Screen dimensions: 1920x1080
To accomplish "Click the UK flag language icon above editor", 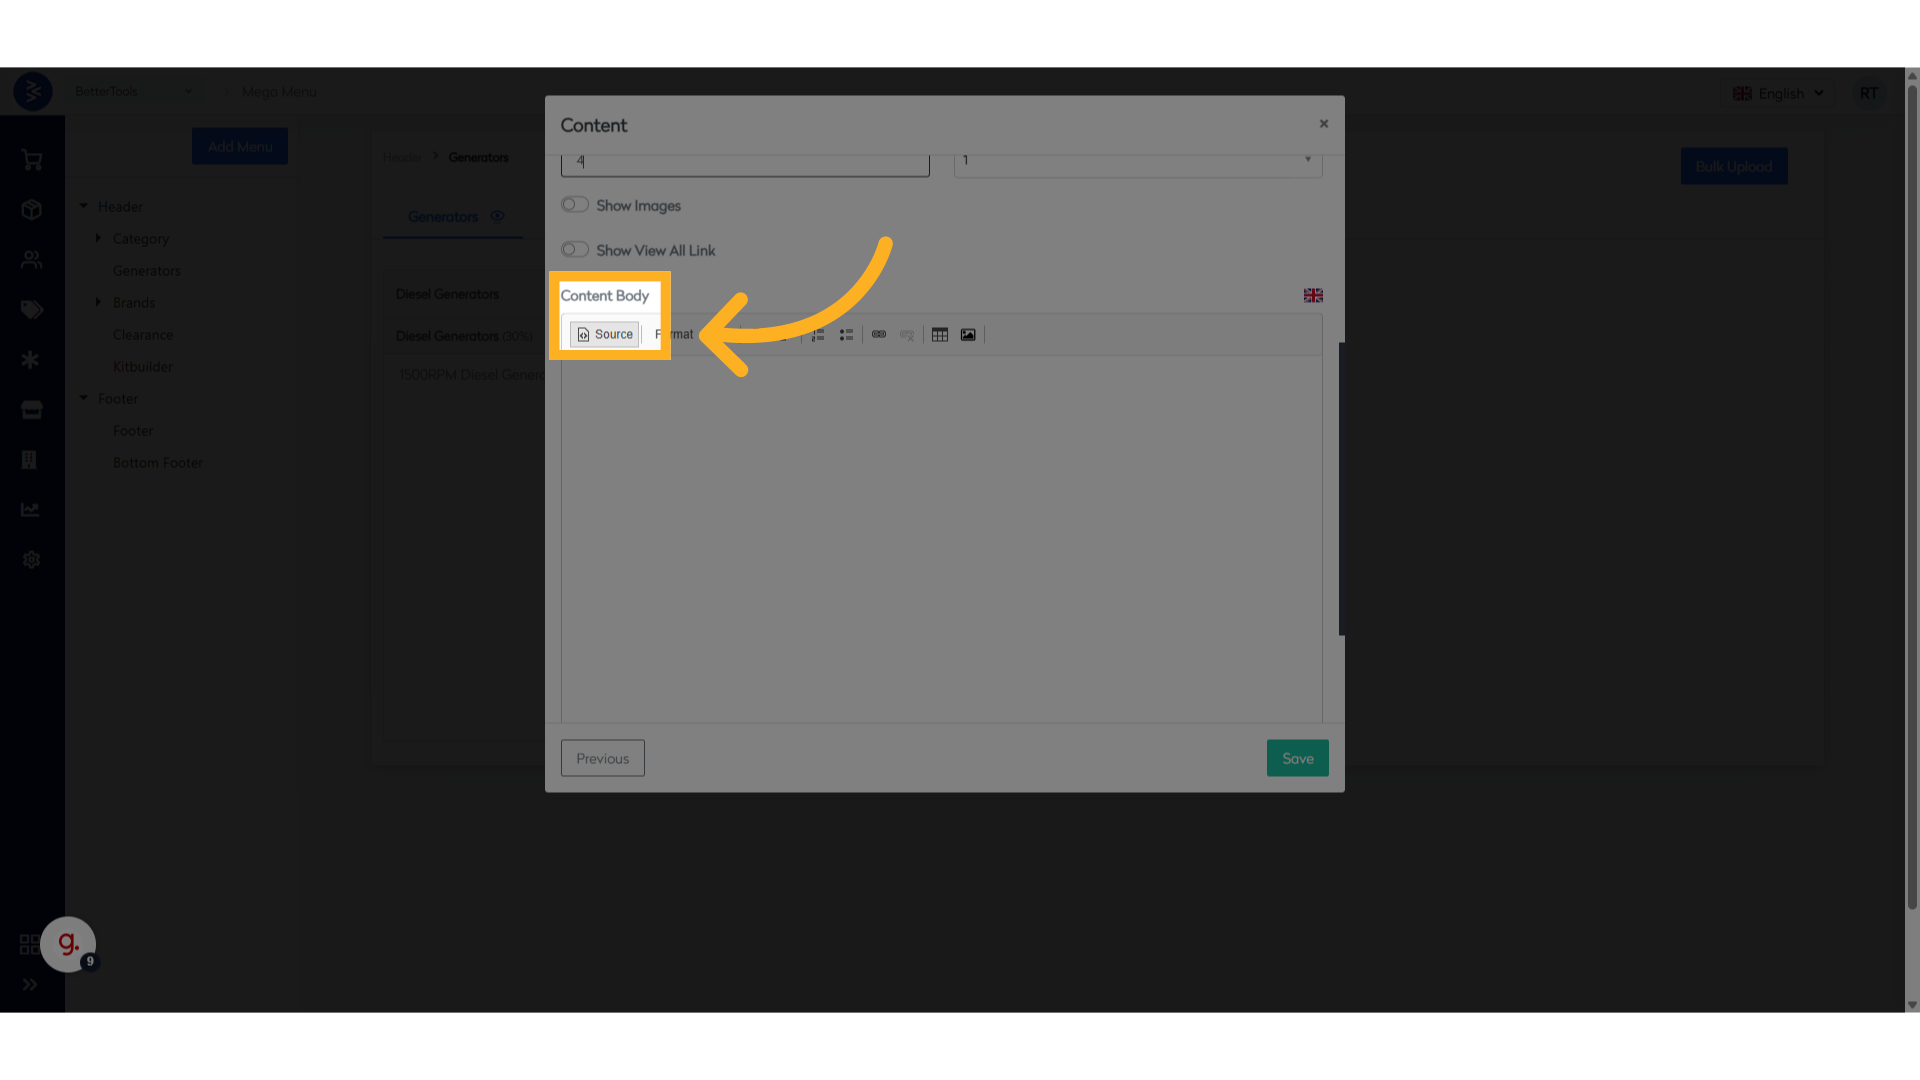I will pyautogui.click(x=1313, y=295).
